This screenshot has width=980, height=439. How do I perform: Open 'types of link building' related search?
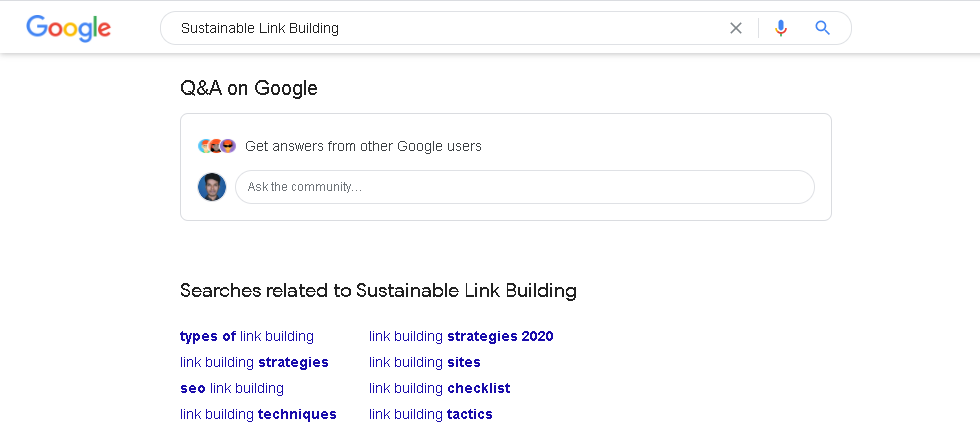point(247,336)
